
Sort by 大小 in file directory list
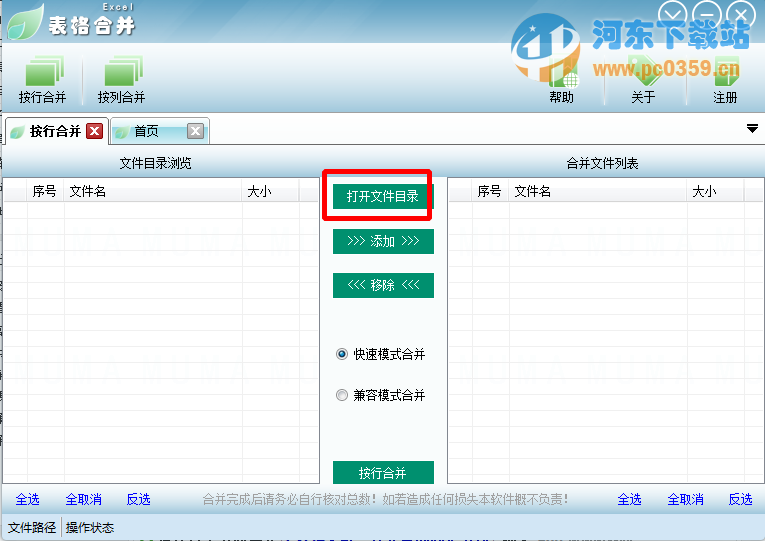(x=270, y=191)
